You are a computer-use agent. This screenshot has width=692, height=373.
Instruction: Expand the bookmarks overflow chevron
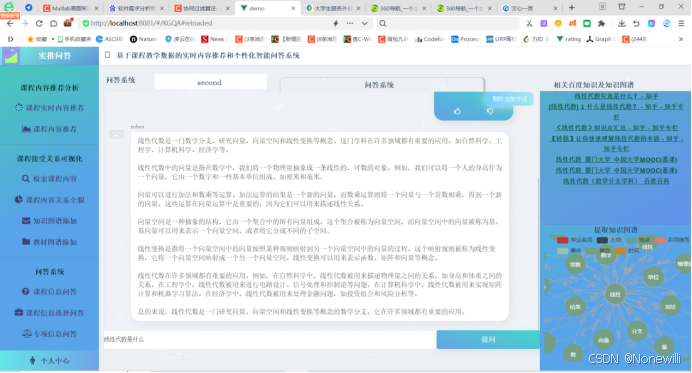(x=681, y=39)
